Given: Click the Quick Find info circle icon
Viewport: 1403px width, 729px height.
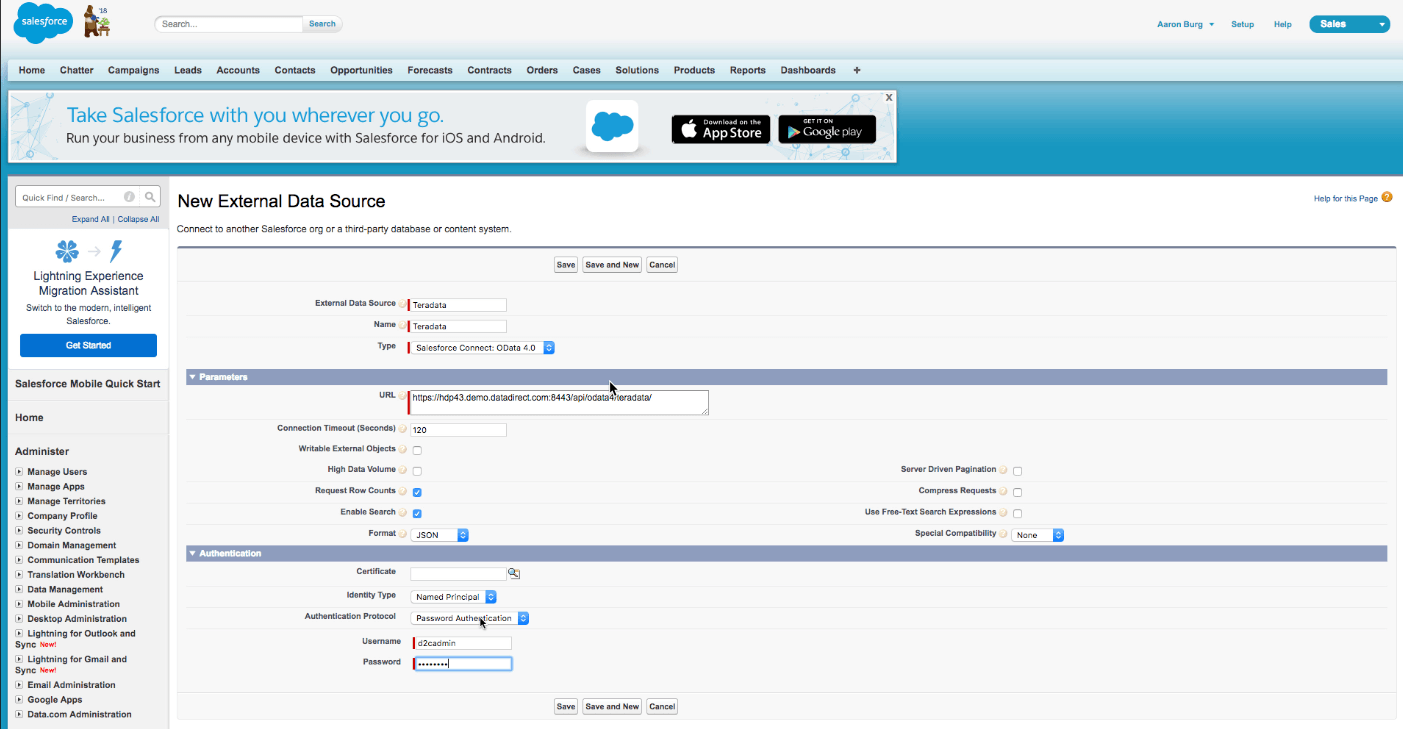Looking at the screenshot, I should [x=129, y=196].
